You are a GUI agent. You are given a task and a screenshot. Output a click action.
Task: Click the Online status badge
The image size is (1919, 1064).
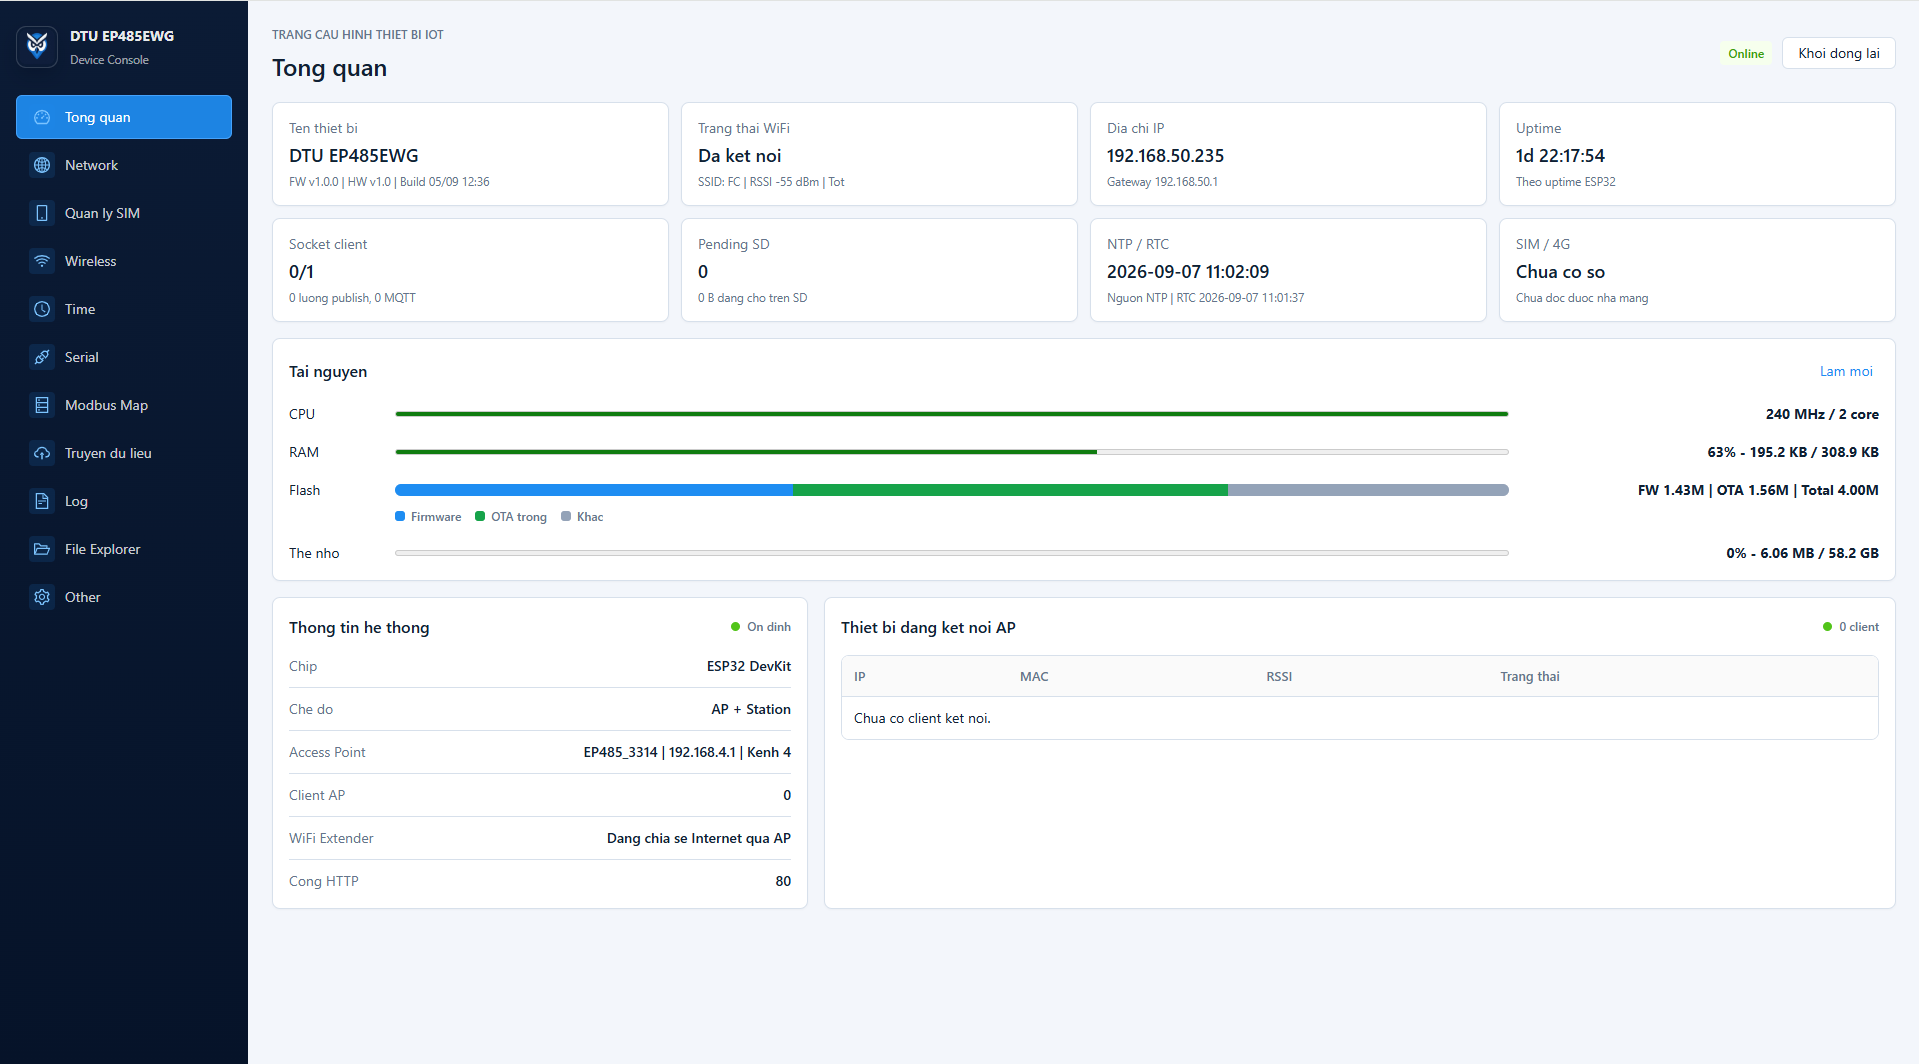pyautogui.click(x=1746, y=54)
